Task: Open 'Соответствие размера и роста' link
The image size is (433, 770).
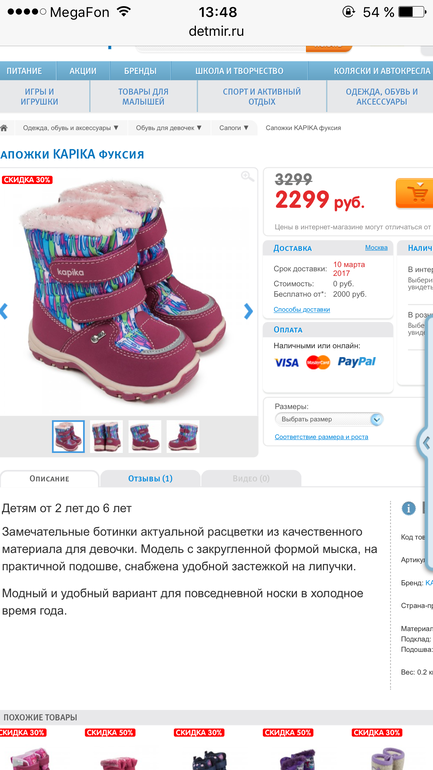Action: click(321, 437)
